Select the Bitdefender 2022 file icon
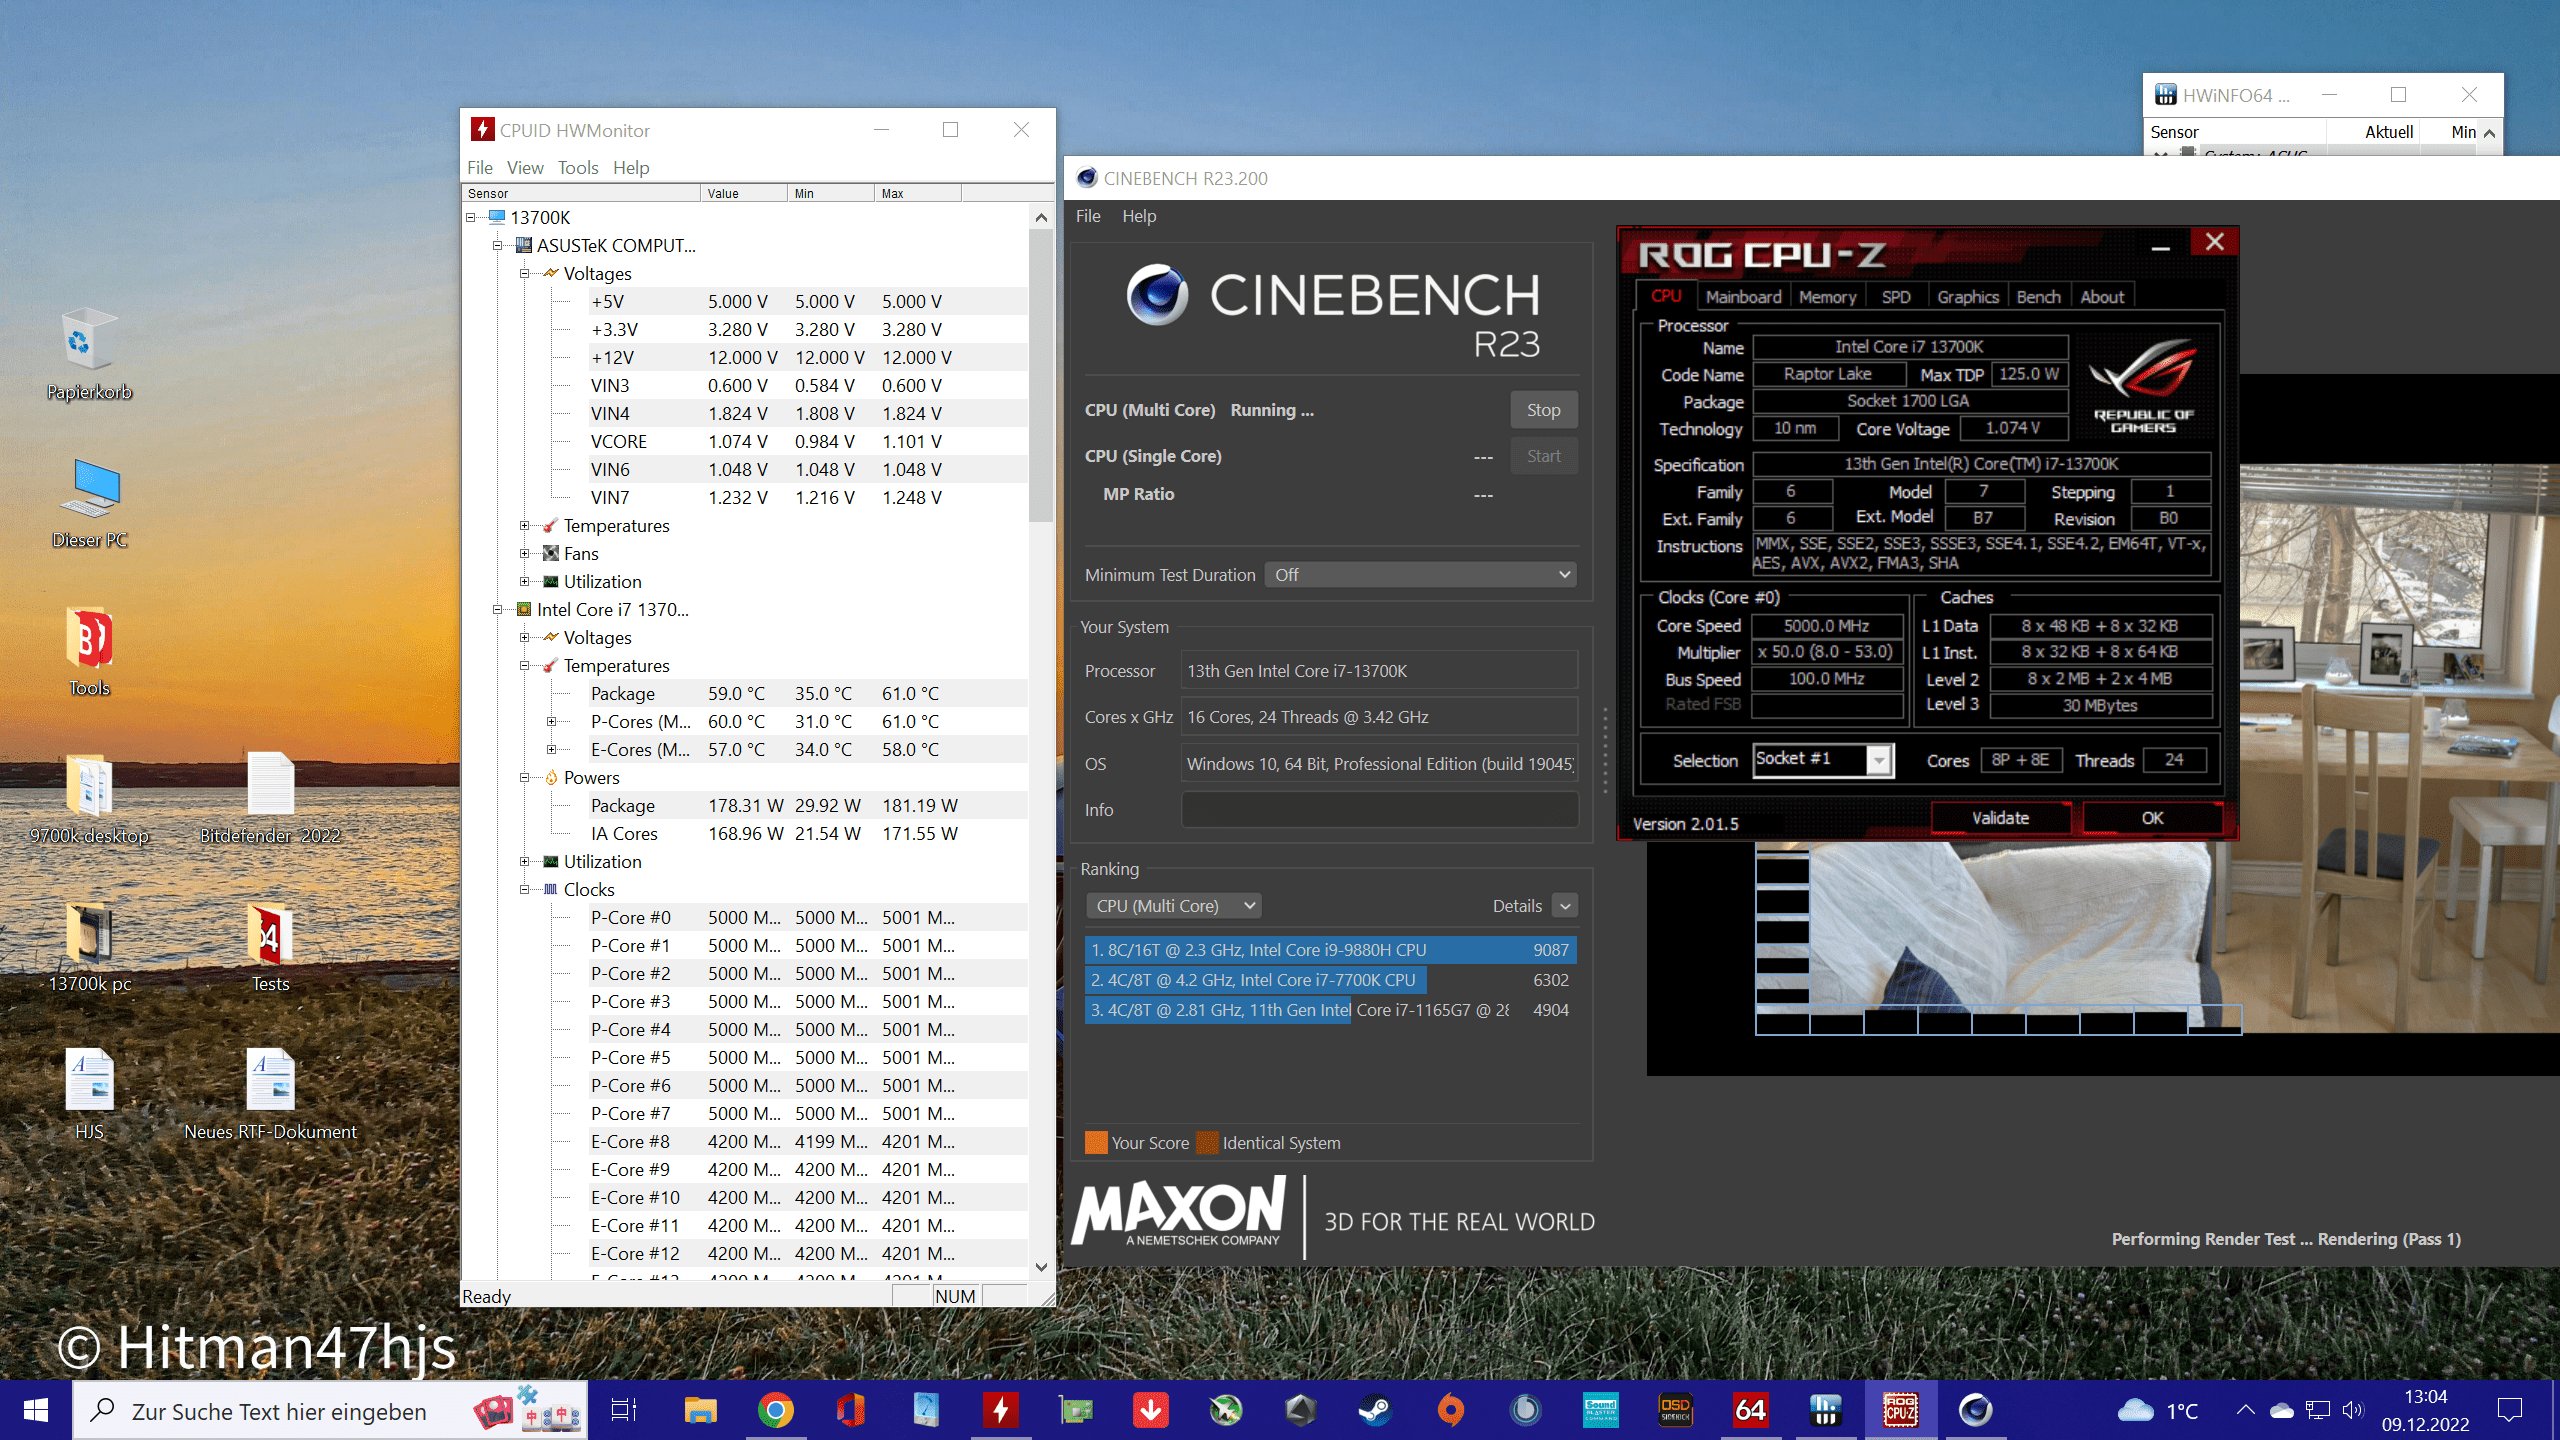The height and width of the screenshot is (1440, 2560). pos(270,798)
